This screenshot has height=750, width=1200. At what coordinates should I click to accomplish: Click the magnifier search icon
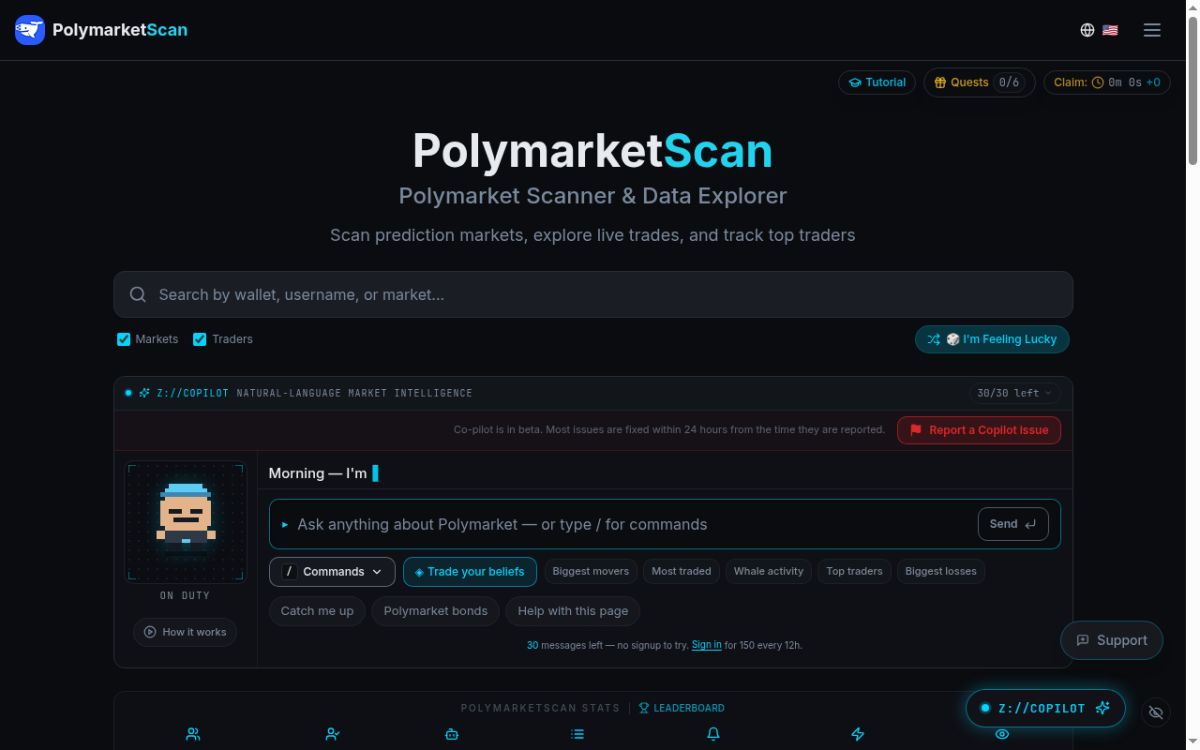(138, 295)
